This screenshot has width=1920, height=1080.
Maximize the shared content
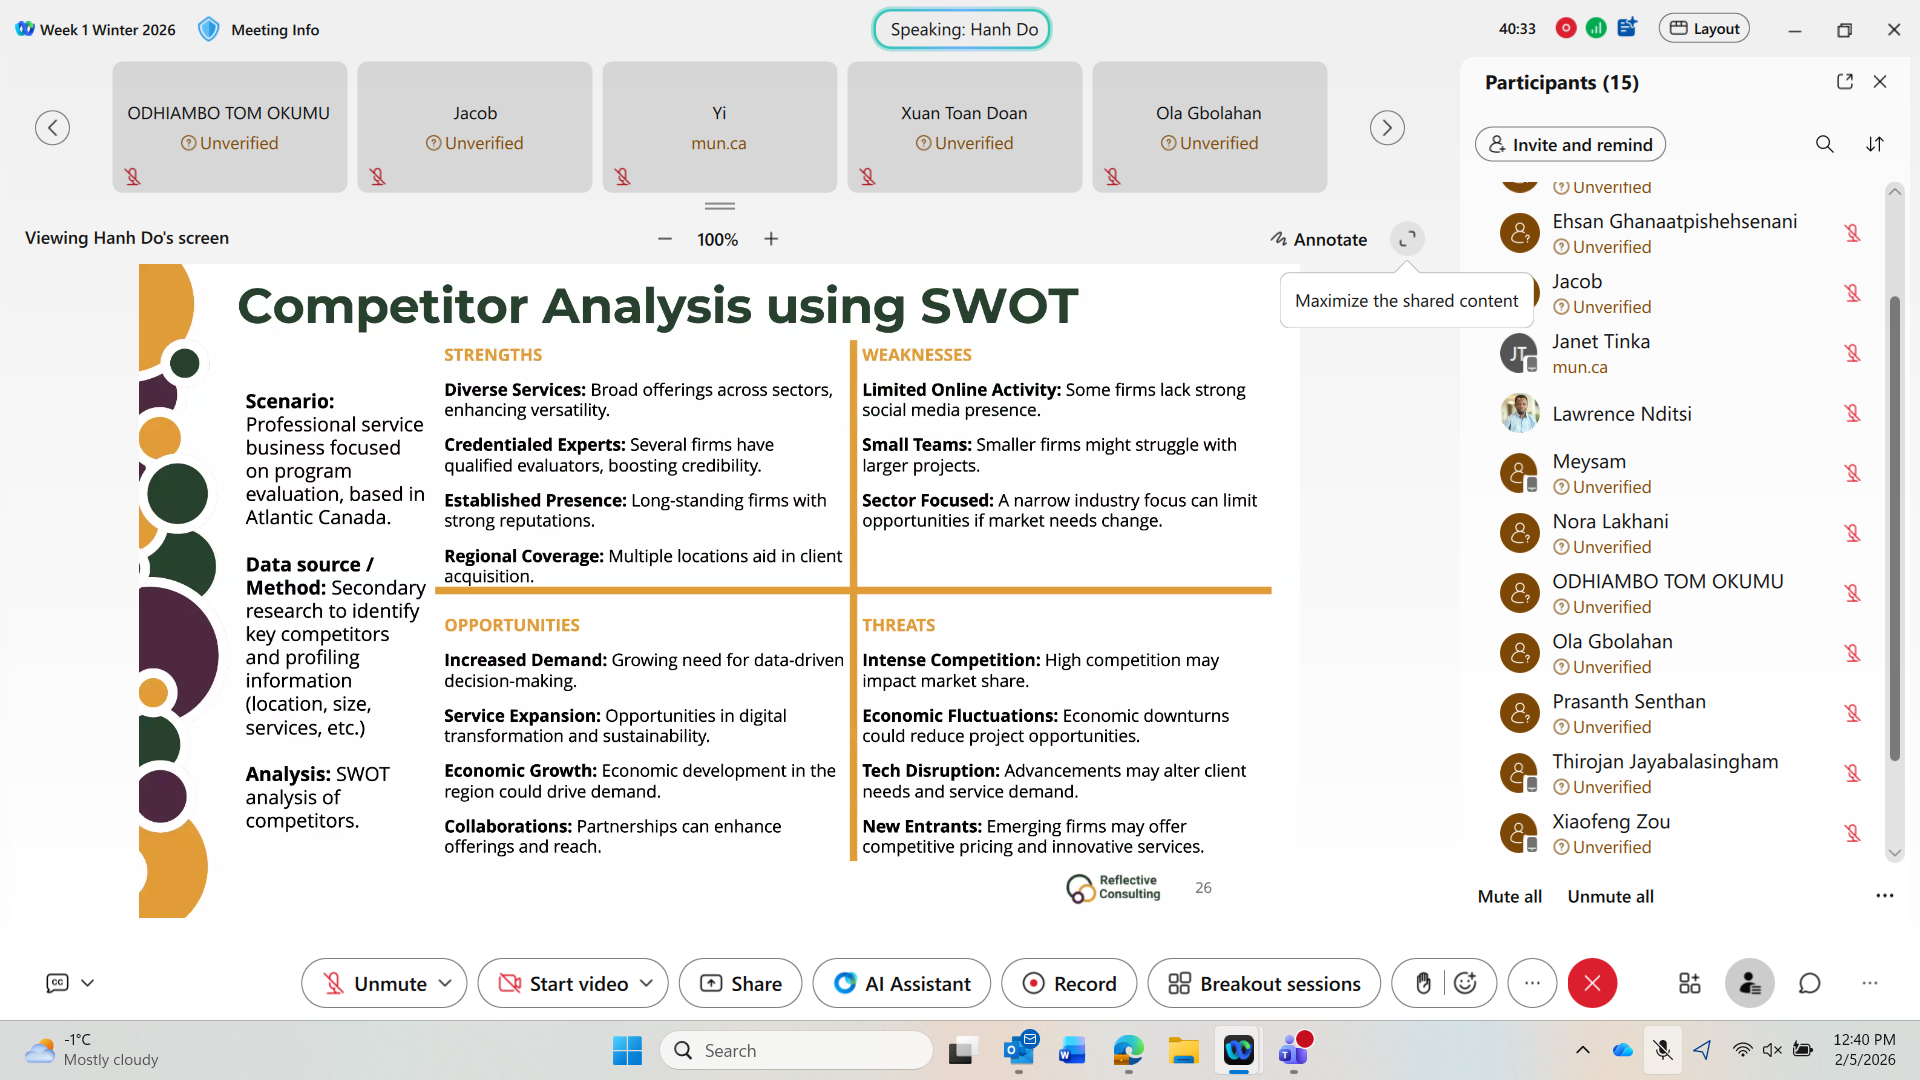pyautogui.click(x=1407, y=239)
